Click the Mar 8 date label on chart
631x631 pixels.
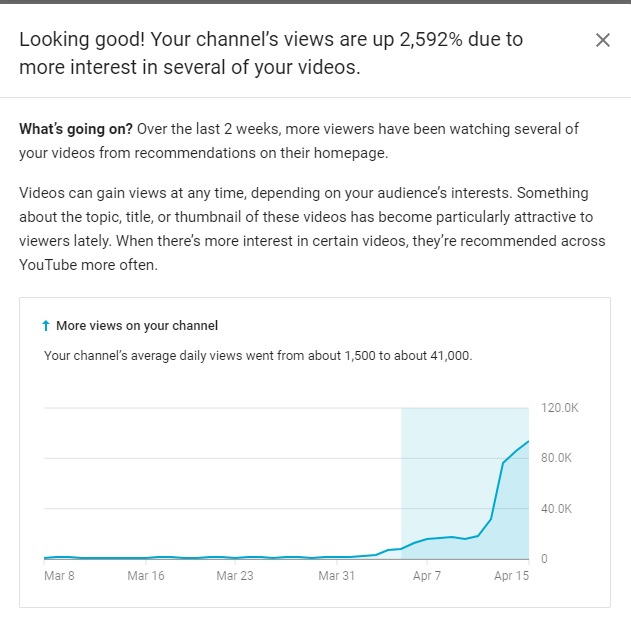[60, 576]
